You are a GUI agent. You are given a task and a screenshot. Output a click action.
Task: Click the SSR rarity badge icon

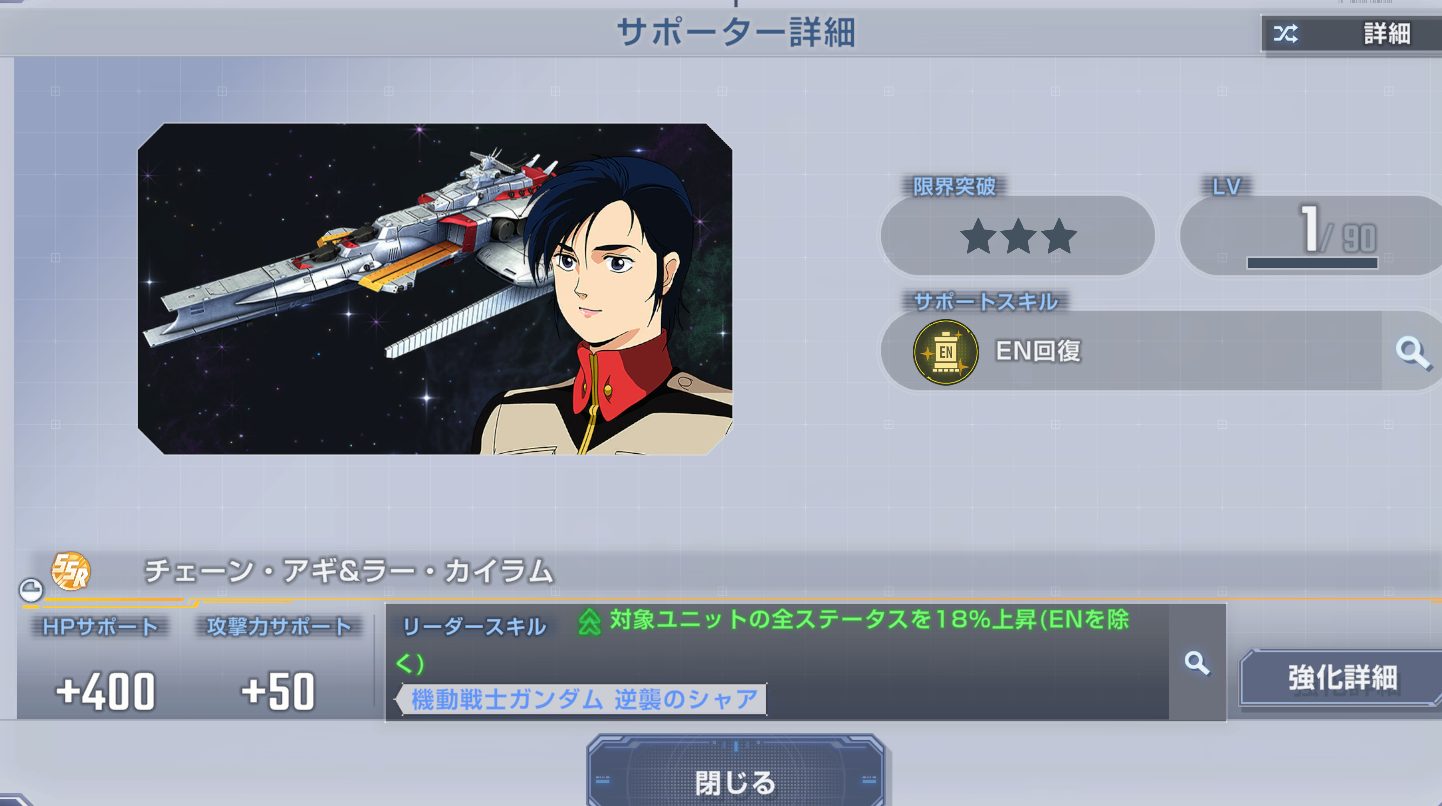tap(70, 571)
